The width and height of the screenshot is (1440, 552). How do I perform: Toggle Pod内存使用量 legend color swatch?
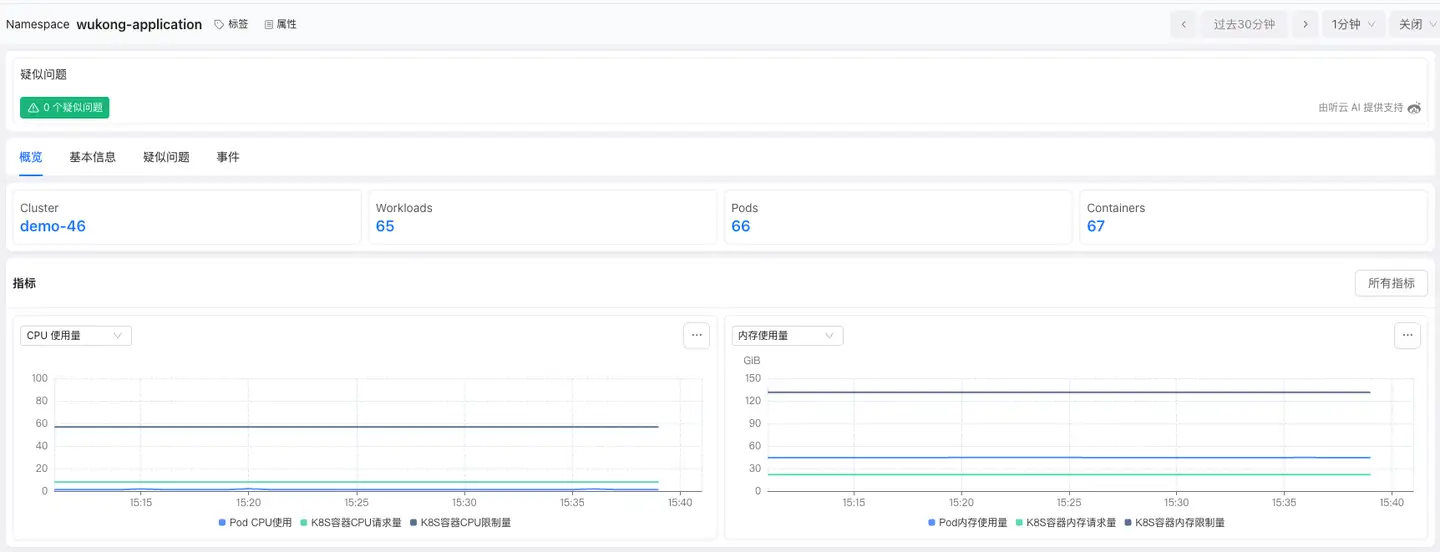(932, 522)
